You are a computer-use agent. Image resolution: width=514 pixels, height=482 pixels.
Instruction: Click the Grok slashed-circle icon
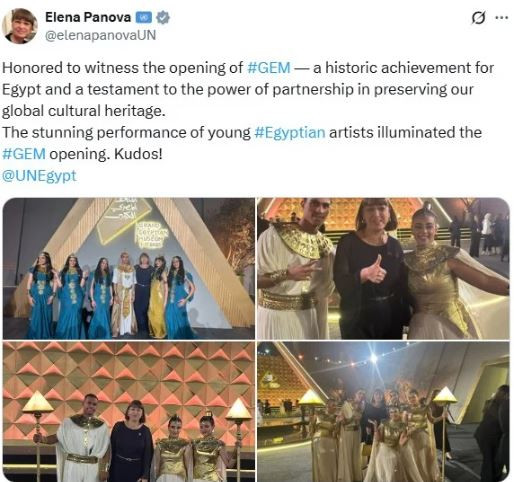pyautogui.click(x=478, y=18)
